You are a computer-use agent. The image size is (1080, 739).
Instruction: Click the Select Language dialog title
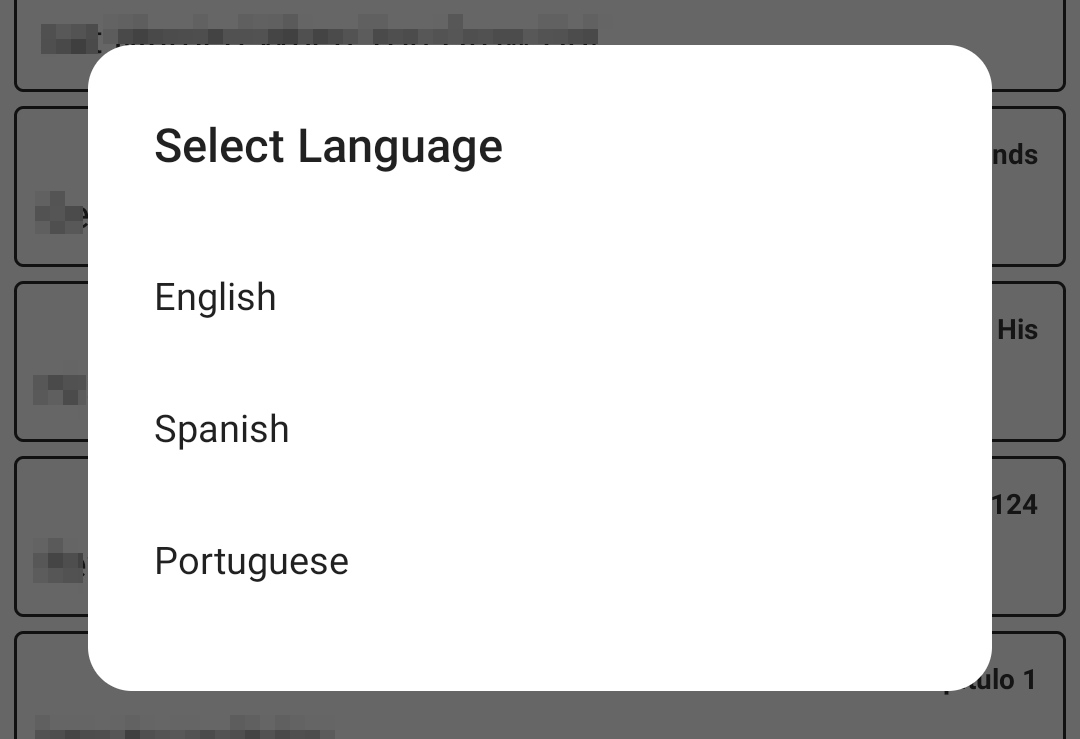pos(328,147)
